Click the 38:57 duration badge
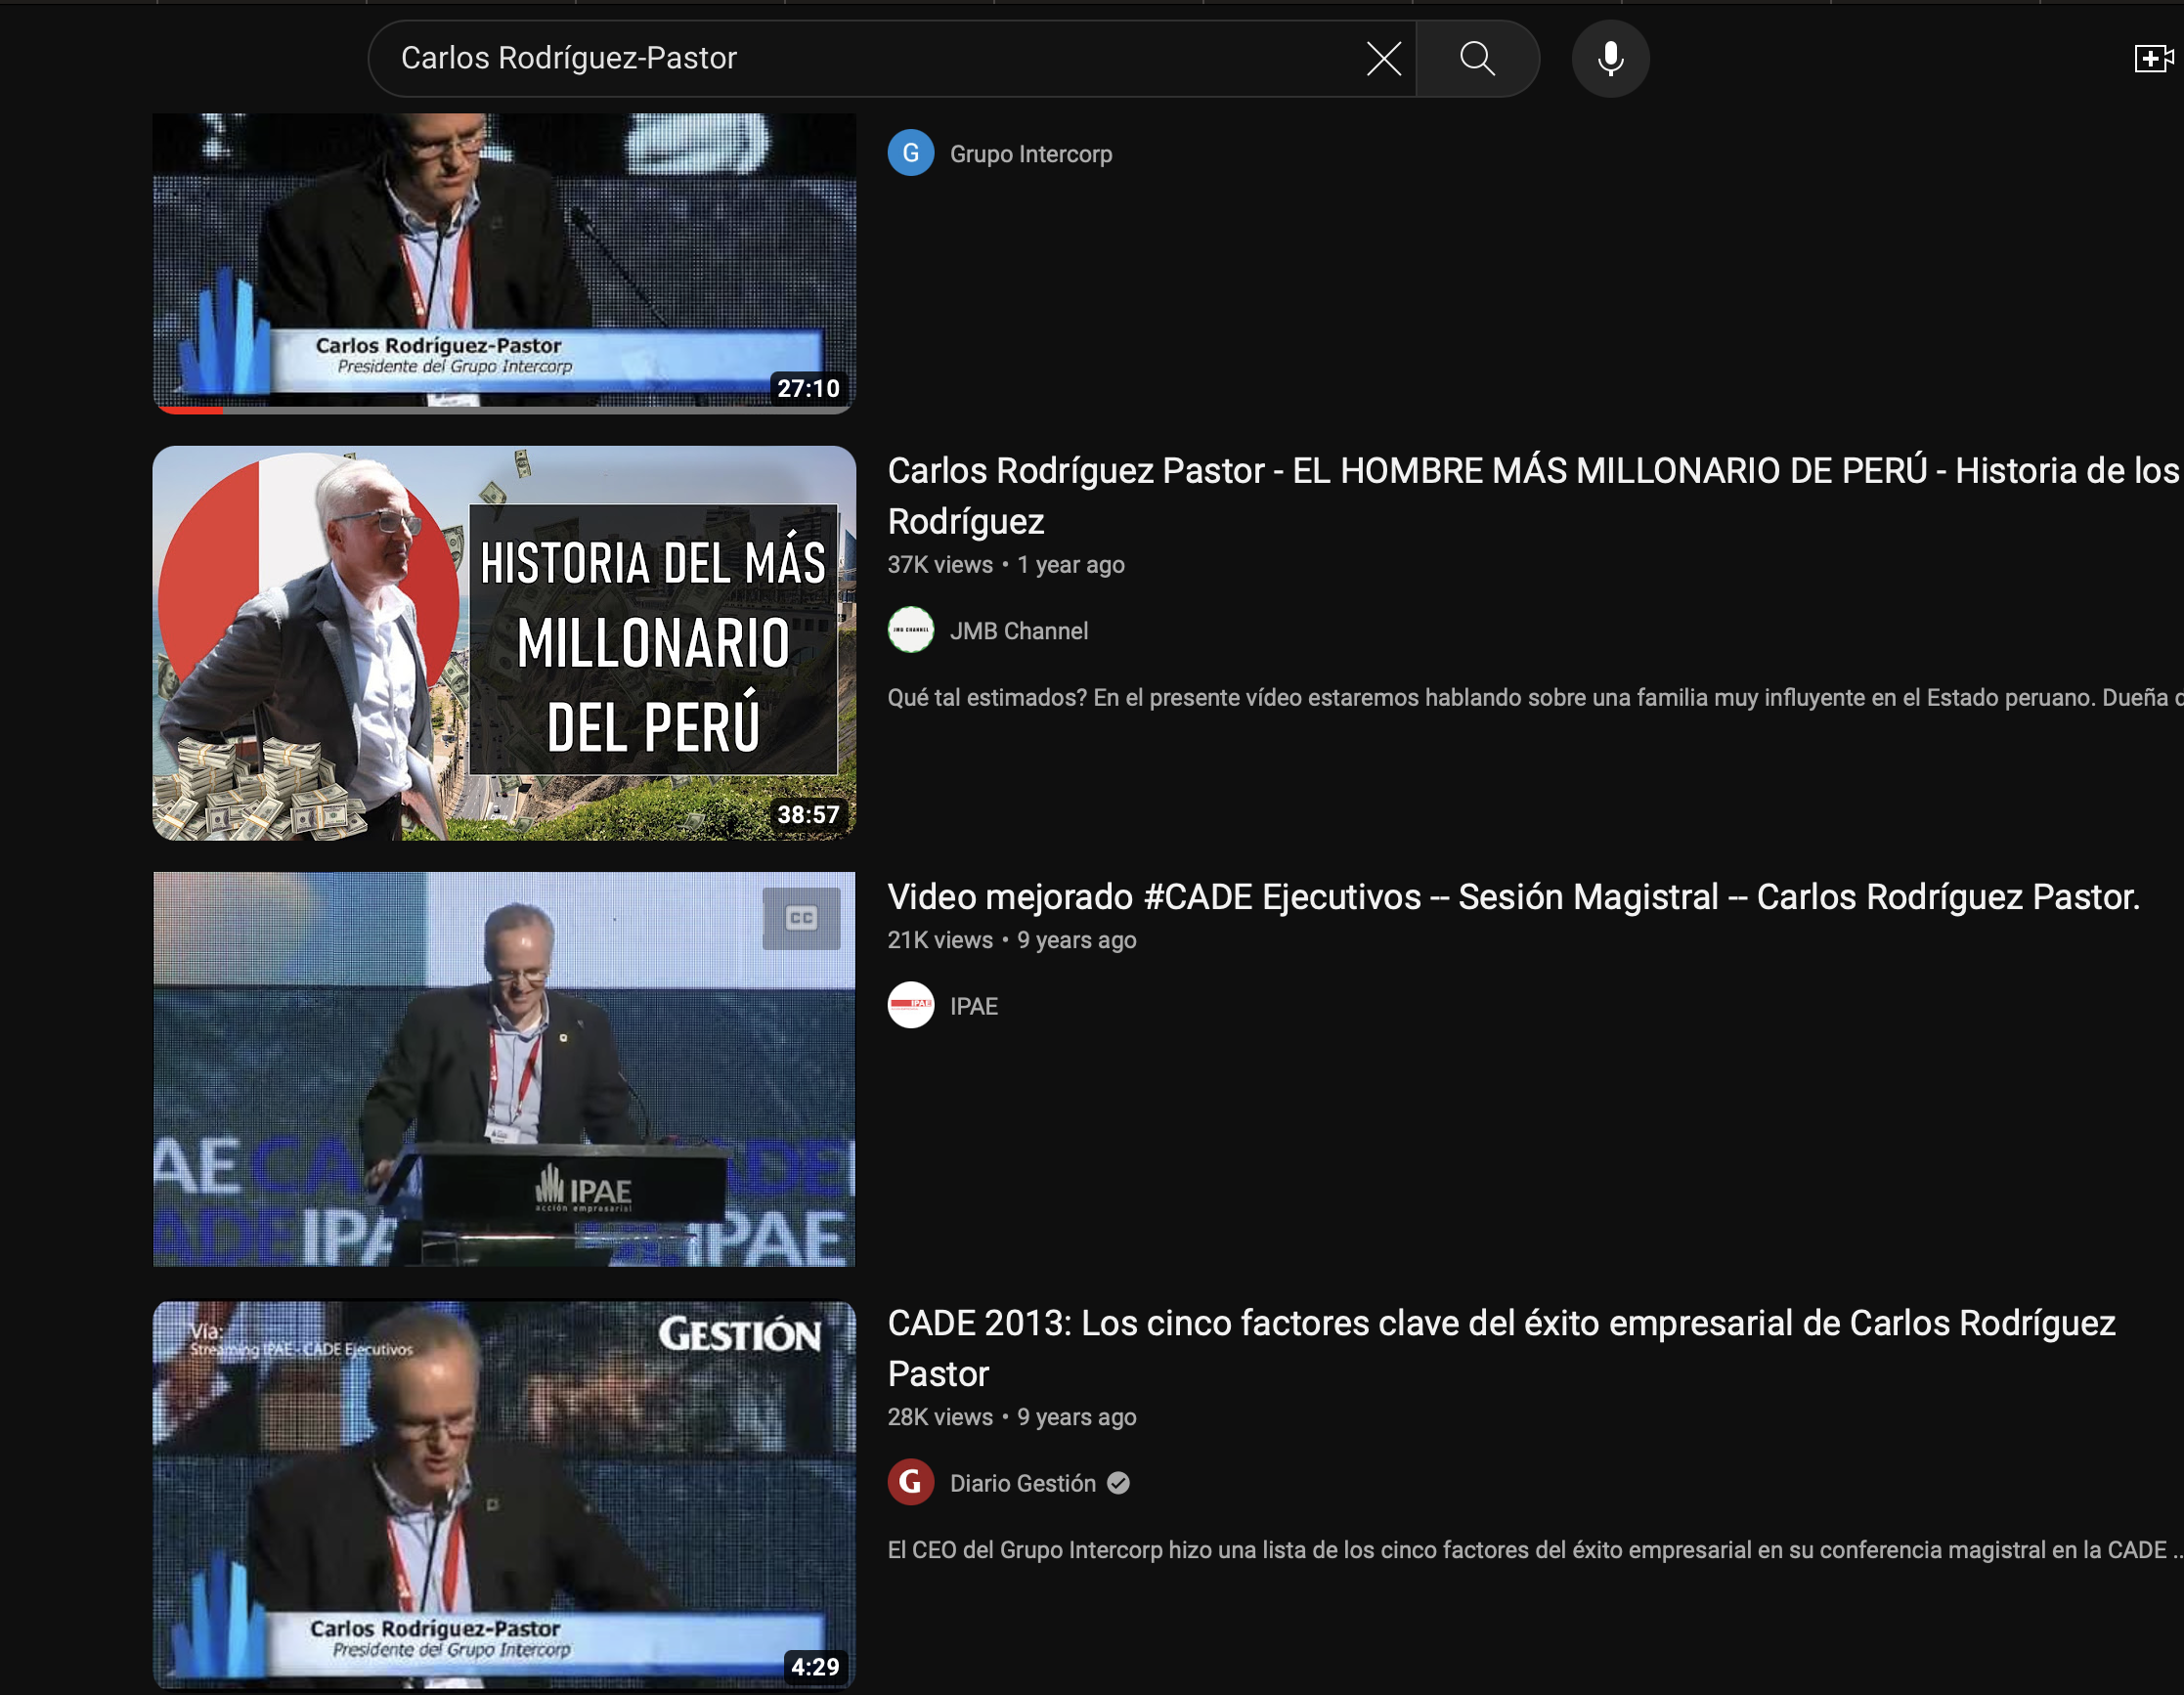This screenshot has height=1695, width=2184. pos(808,814)
